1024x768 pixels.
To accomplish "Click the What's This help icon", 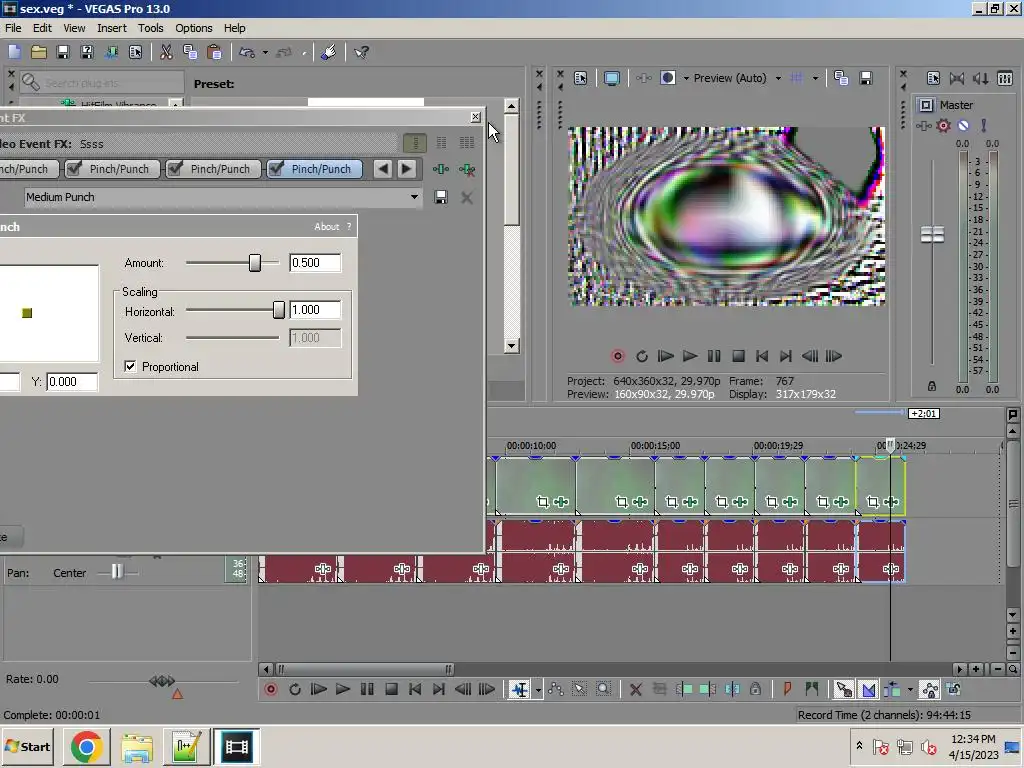I will tap(361, 52).
